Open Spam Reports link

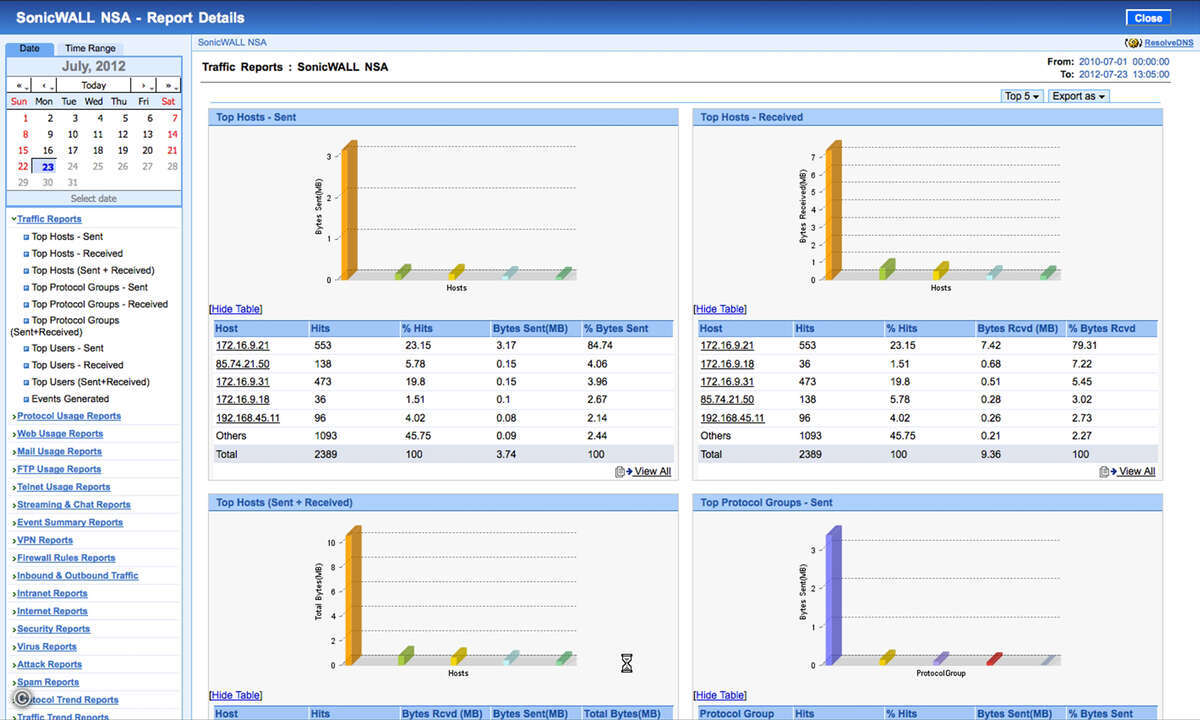(47, 682)
